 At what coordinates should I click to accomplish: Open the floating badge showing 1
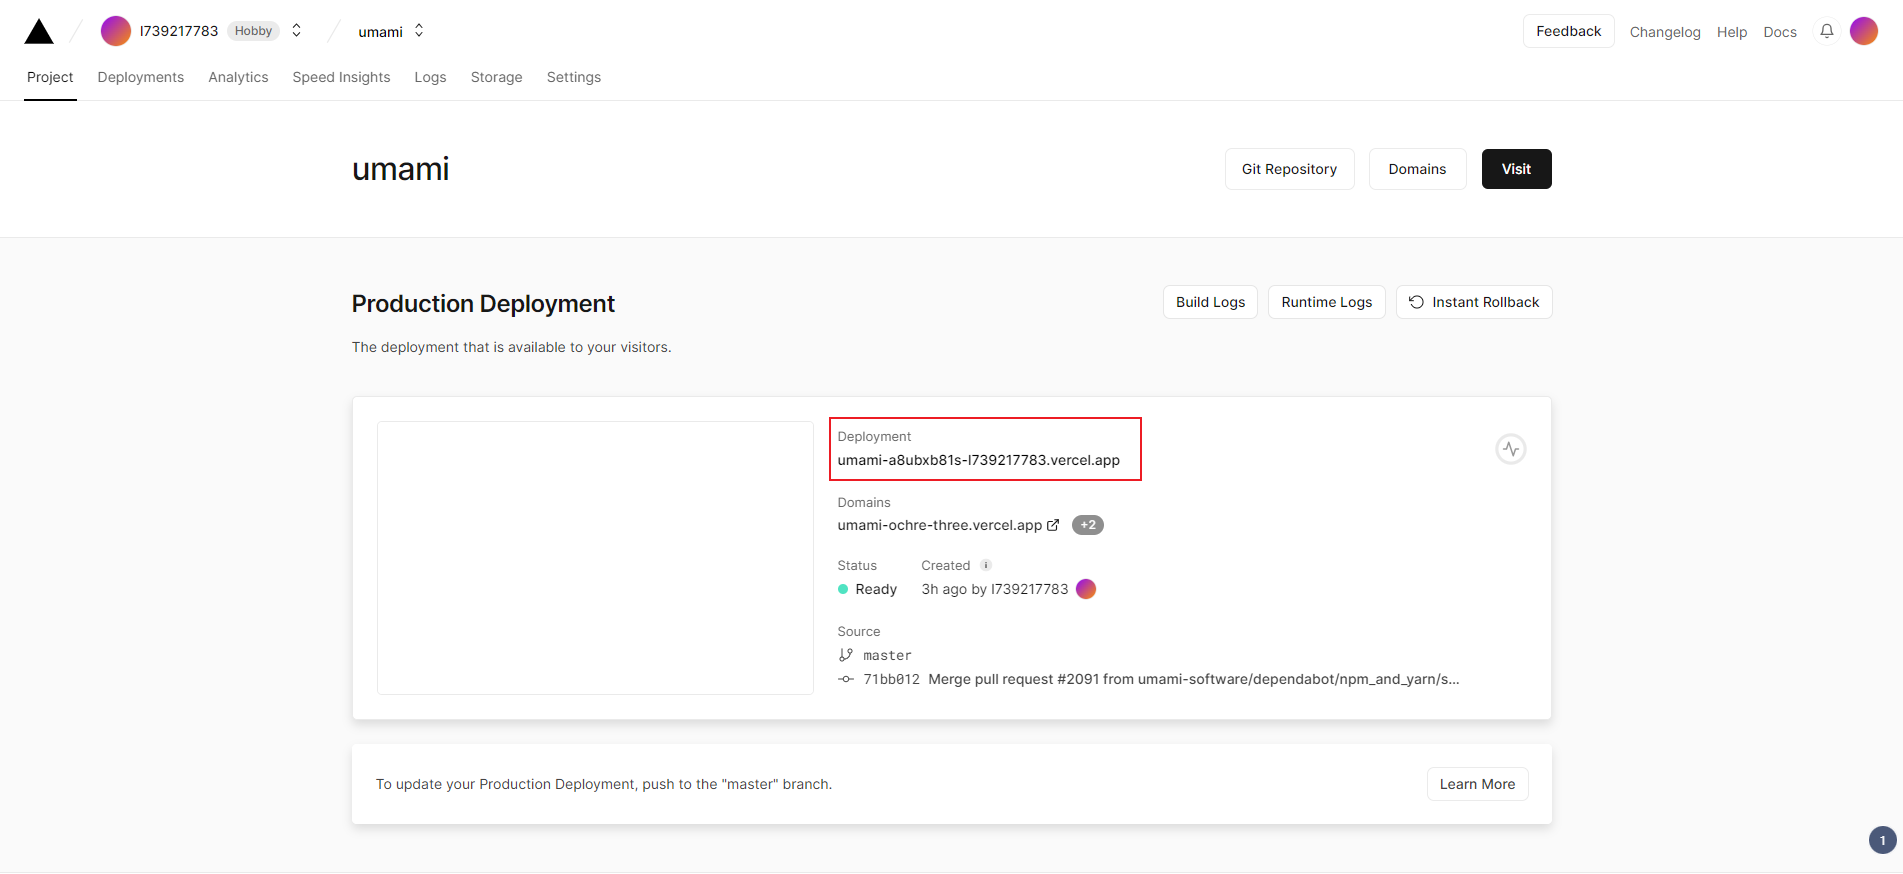point(1883,840)
